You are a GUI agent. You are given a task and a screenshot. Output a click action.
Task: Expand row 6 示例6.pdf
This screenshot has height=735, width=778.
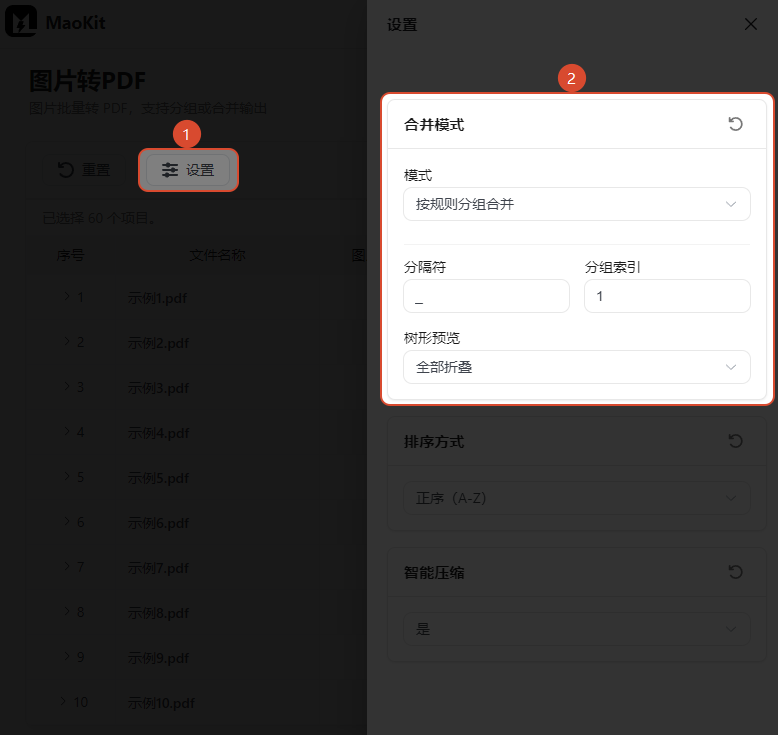pyautogui.click(x=66, y=521)
